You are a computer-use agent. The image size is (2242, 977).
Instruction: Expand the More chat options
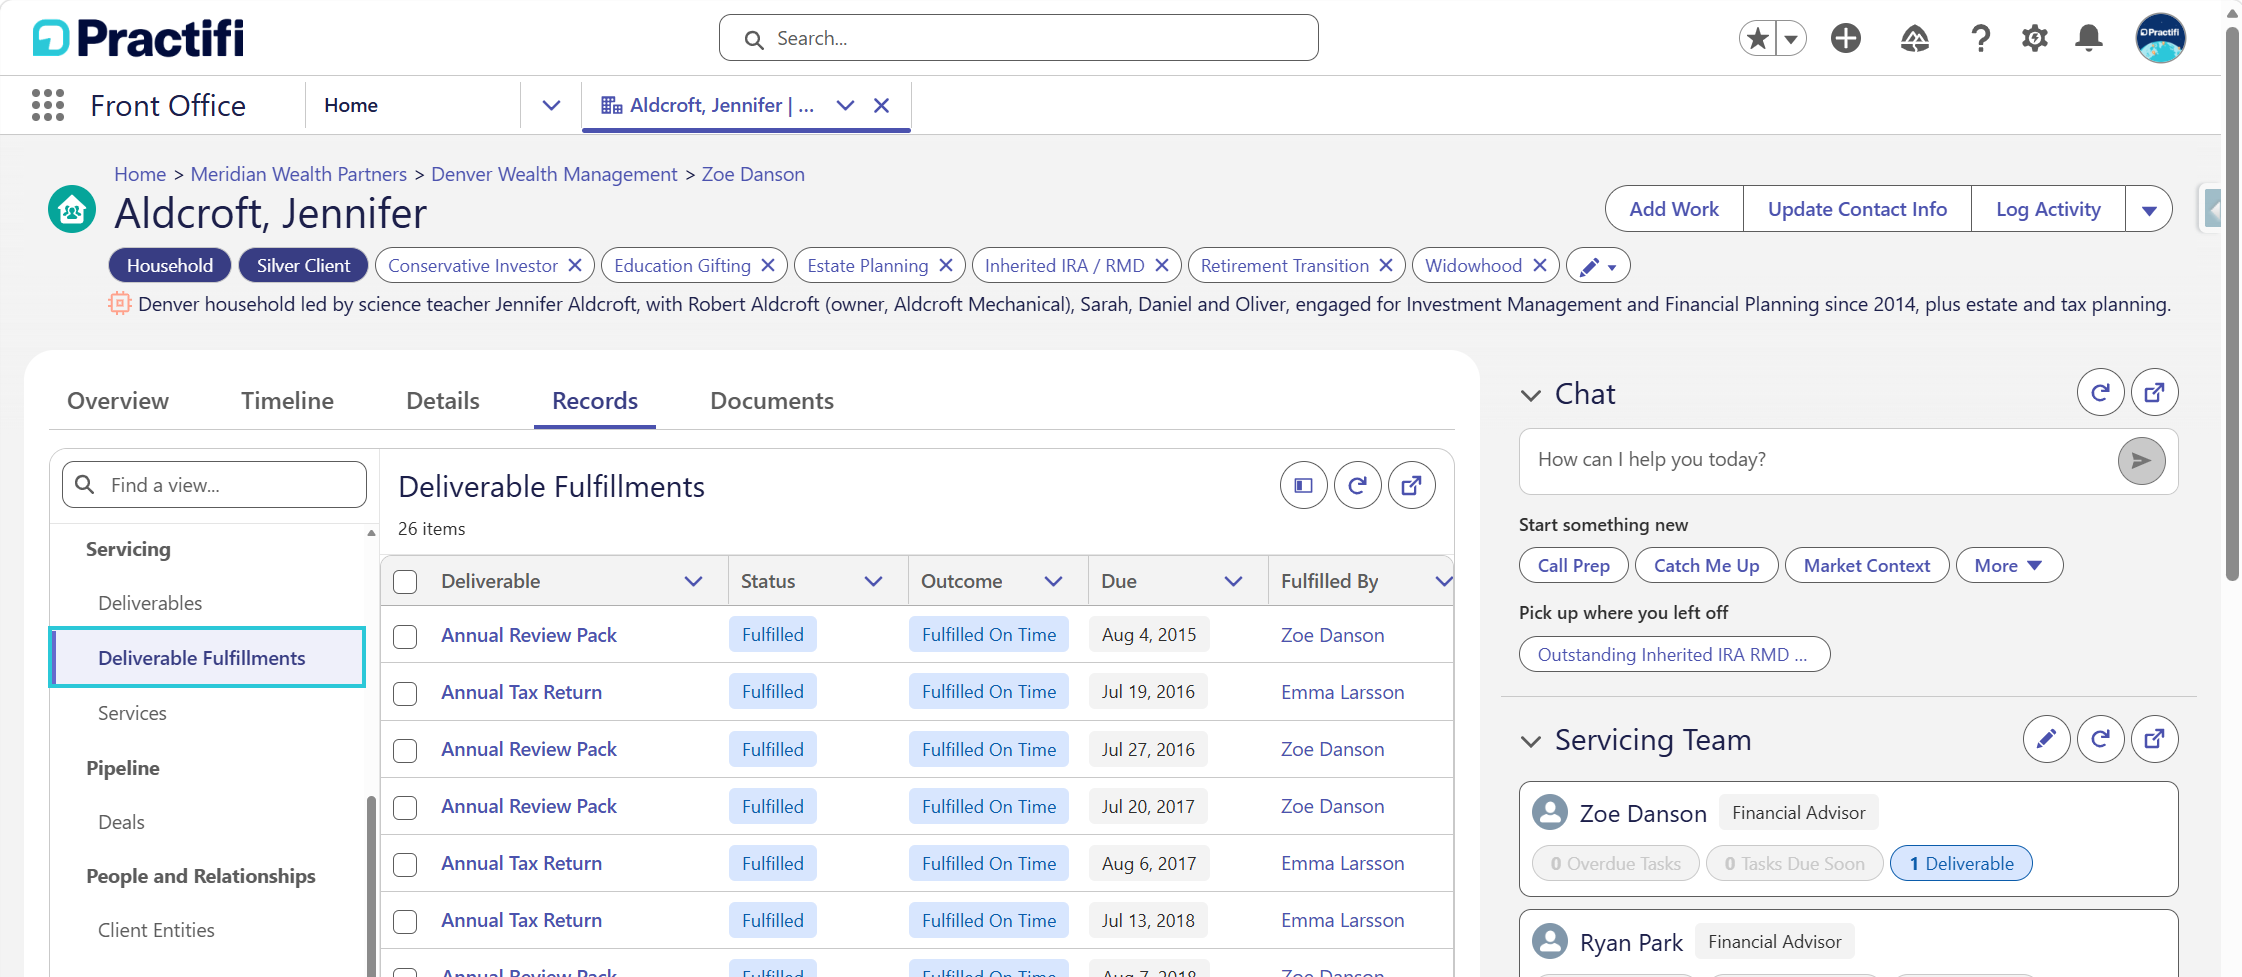(x=2009, y=565)
